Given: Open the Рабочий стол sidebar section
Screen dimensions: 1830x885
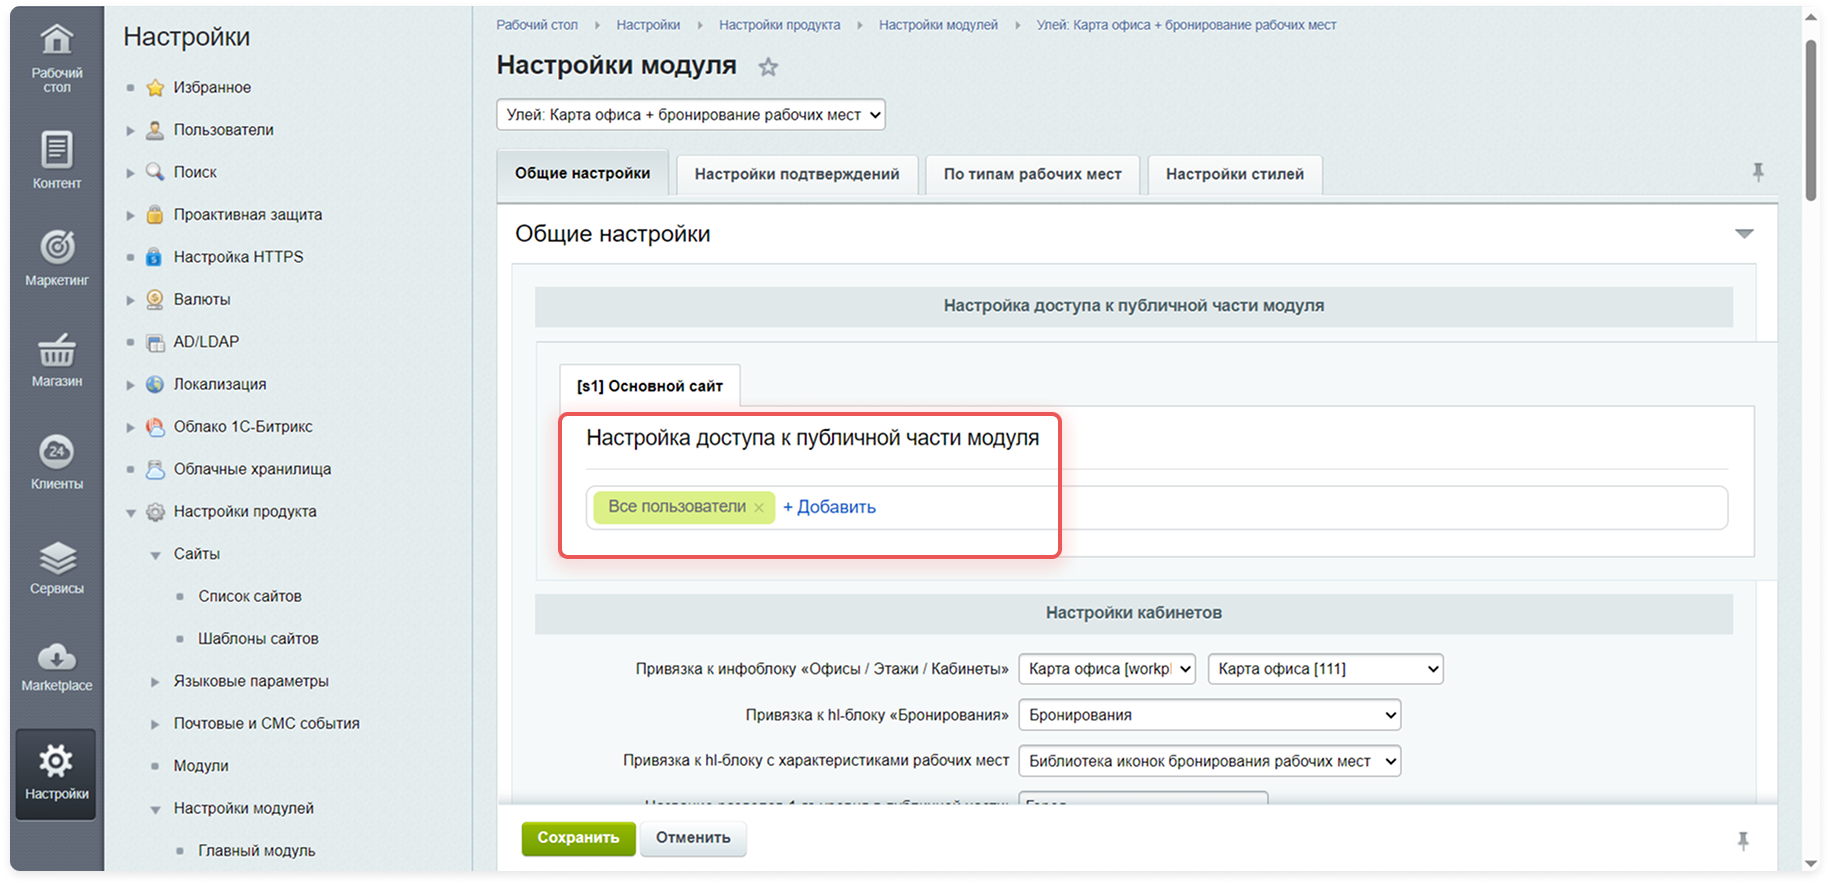Looking at the screenshot, I should tap(56, 56).
